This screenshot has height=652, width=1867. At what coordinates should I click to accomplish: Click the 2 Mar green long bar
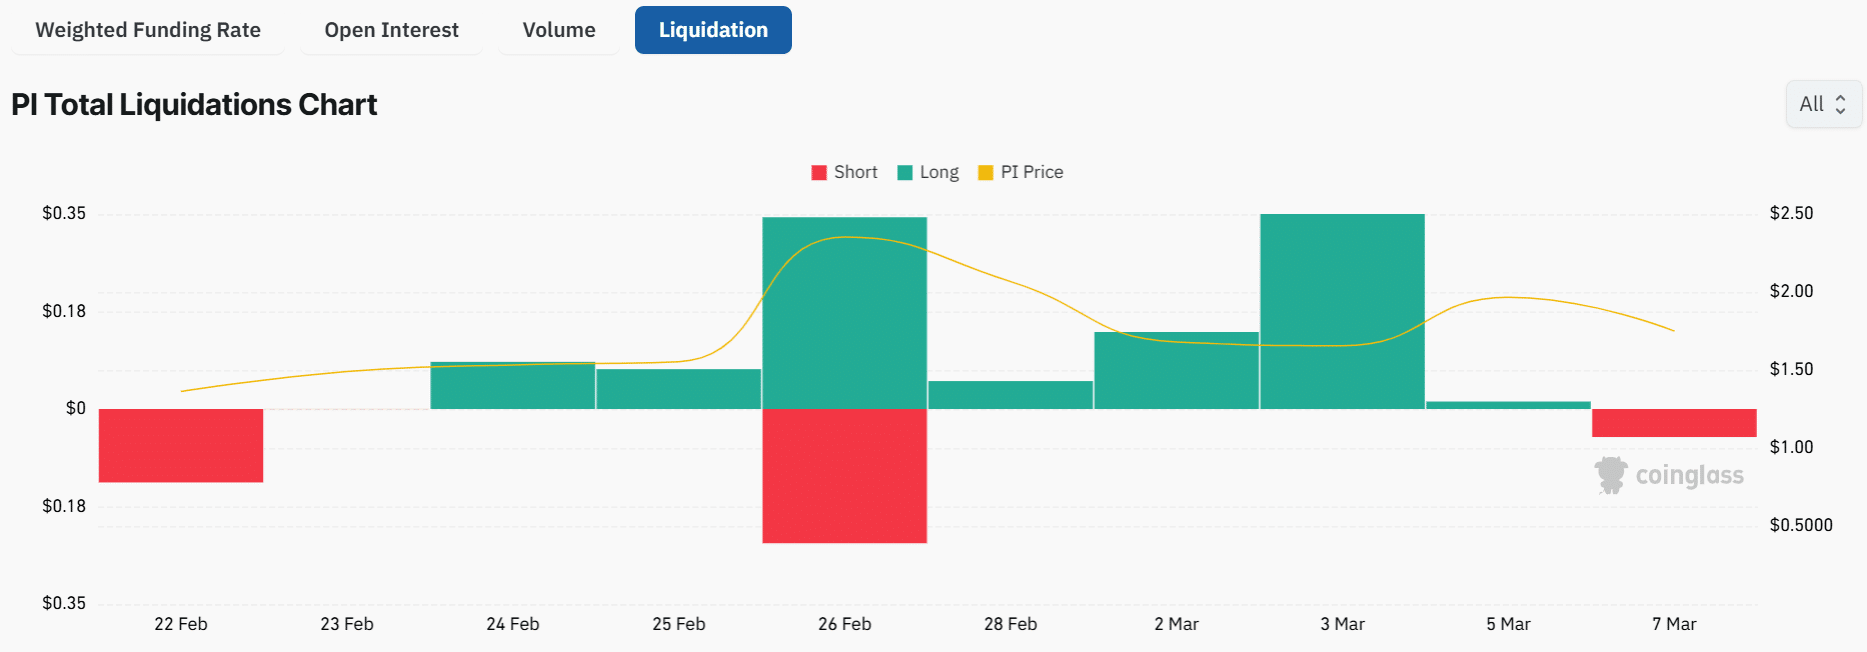[1176, 370]
